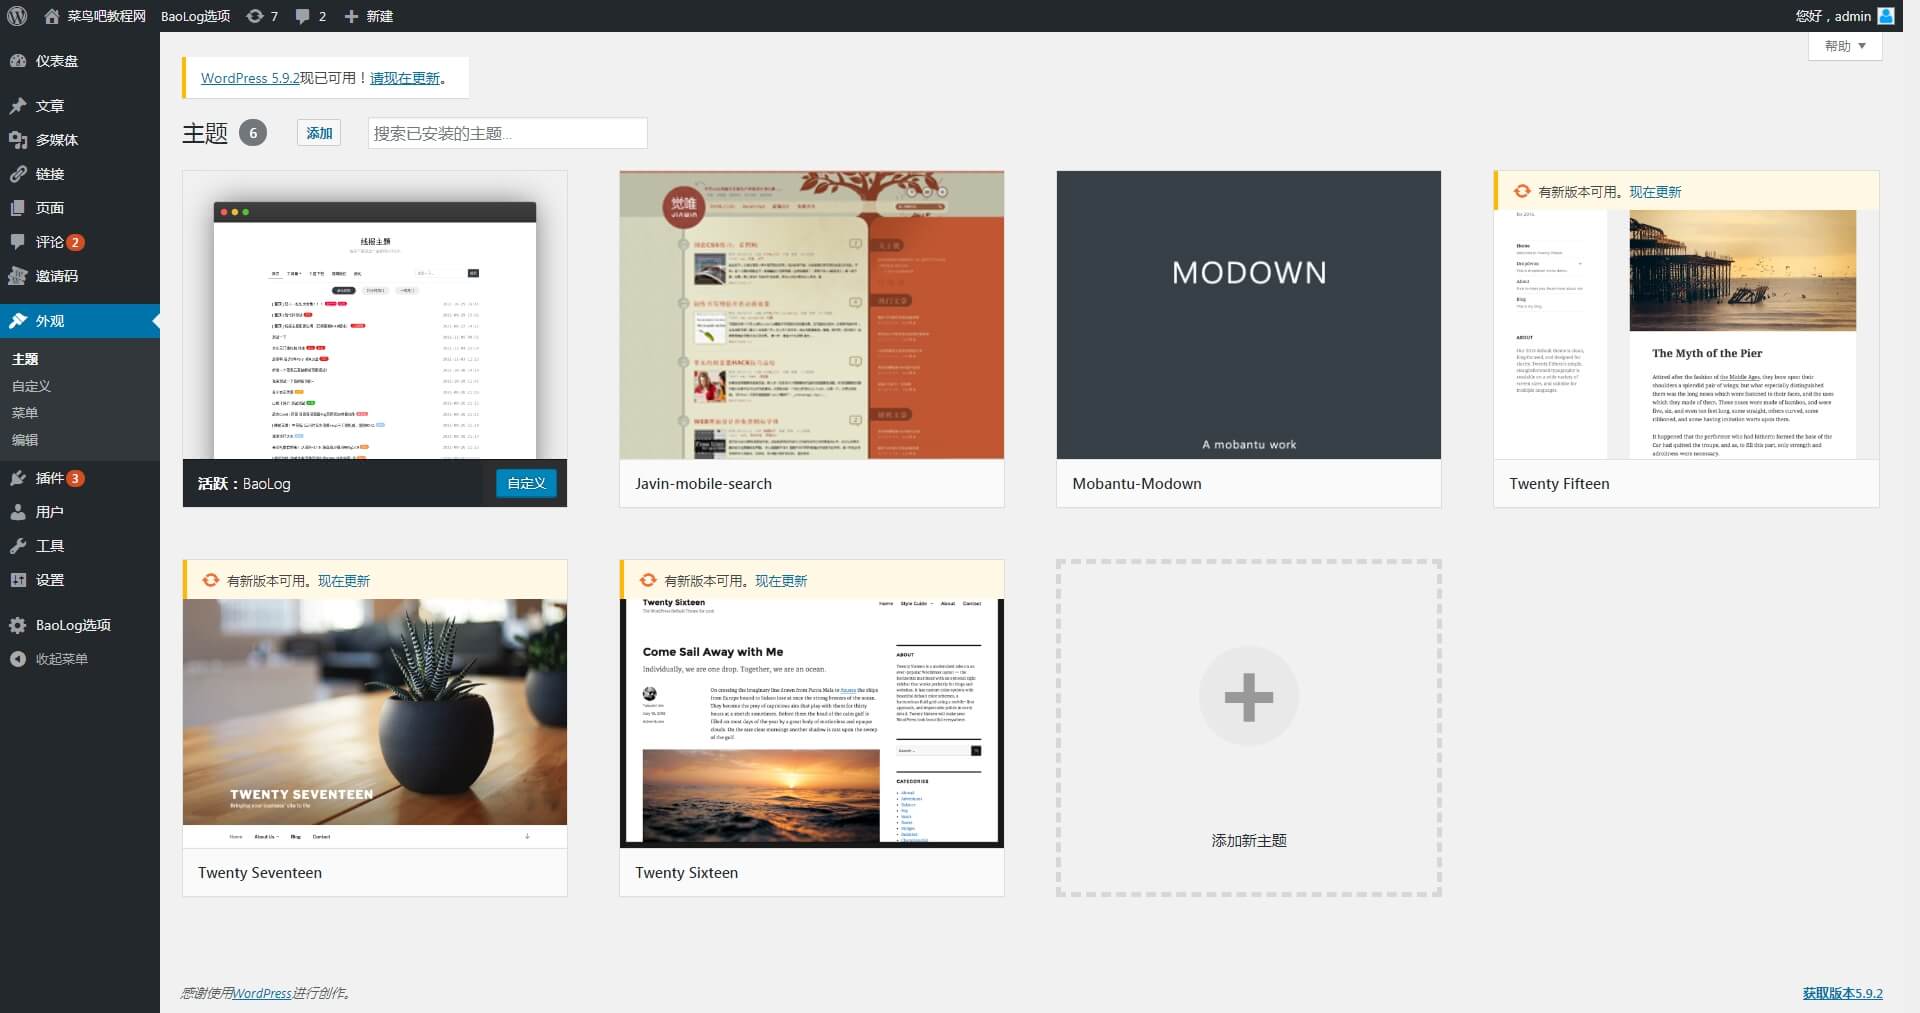
Task: Click the 设置 settings icon
Action: pyautogui.click(x=18, y=580)
